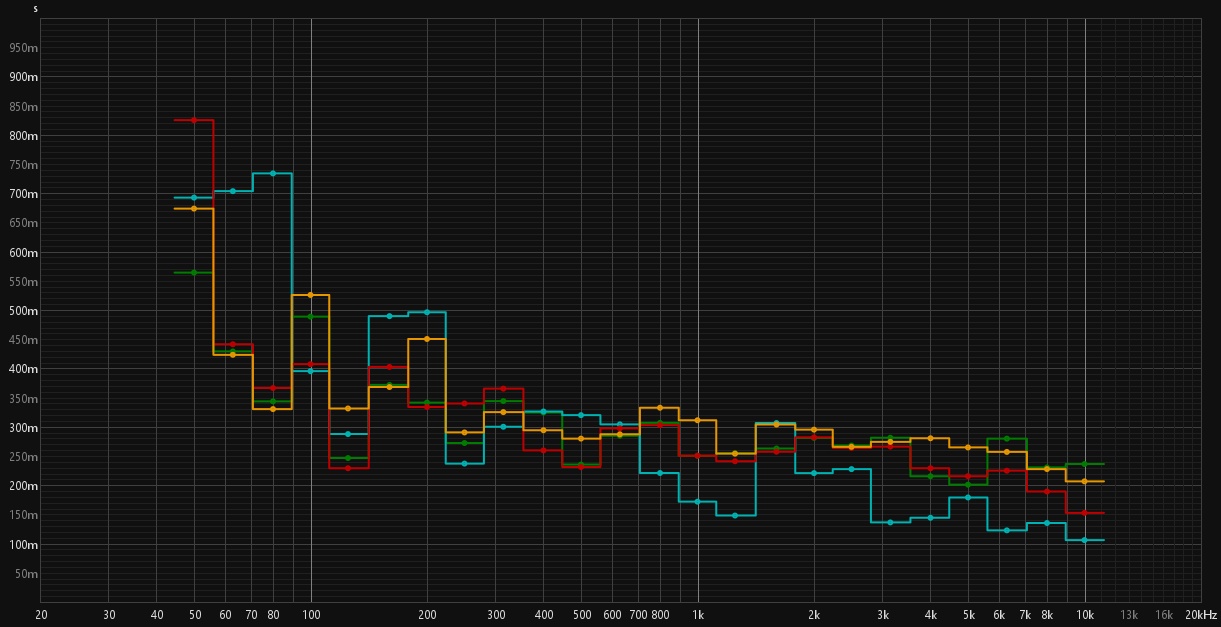Select the cyan data point in the 6.3 kHz band
The image size is (1221, 627).
(x=1007, y=530)
